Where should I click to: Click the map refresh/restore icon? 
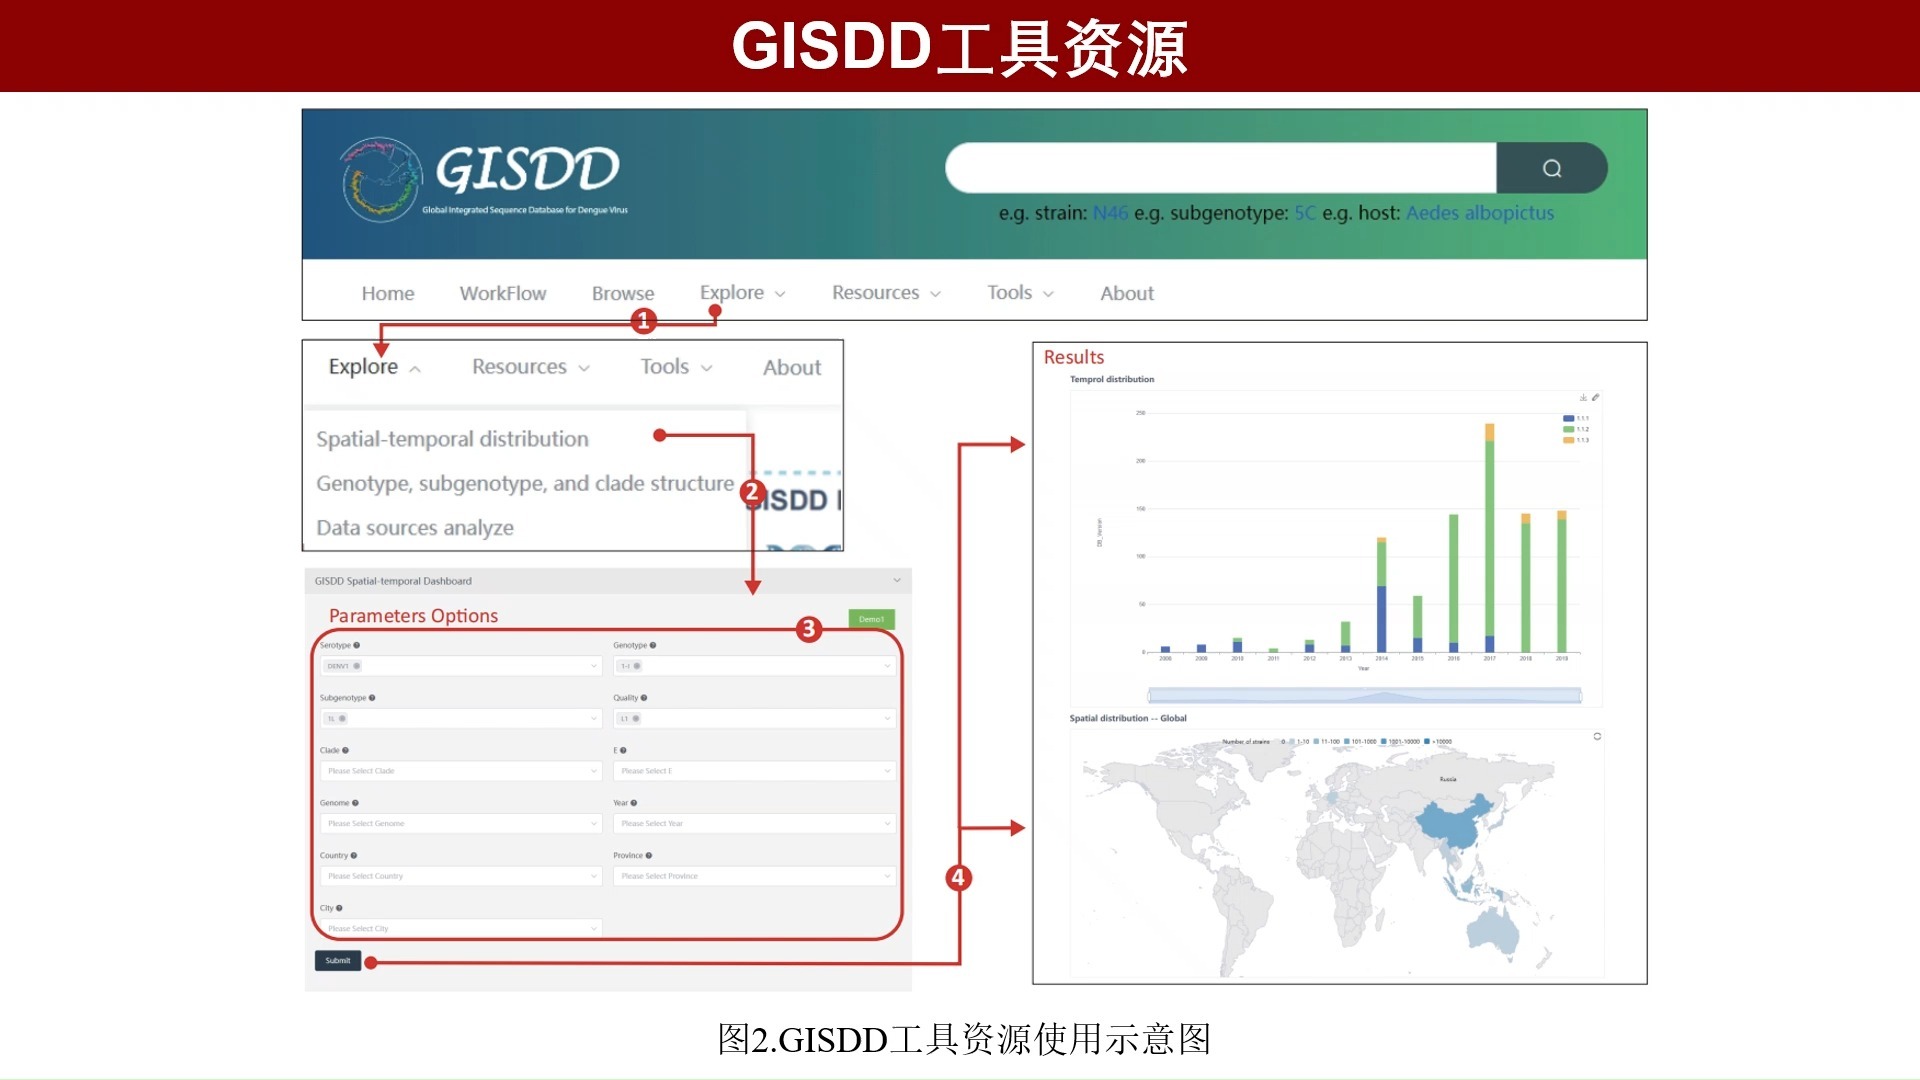tap(1597, 736)
